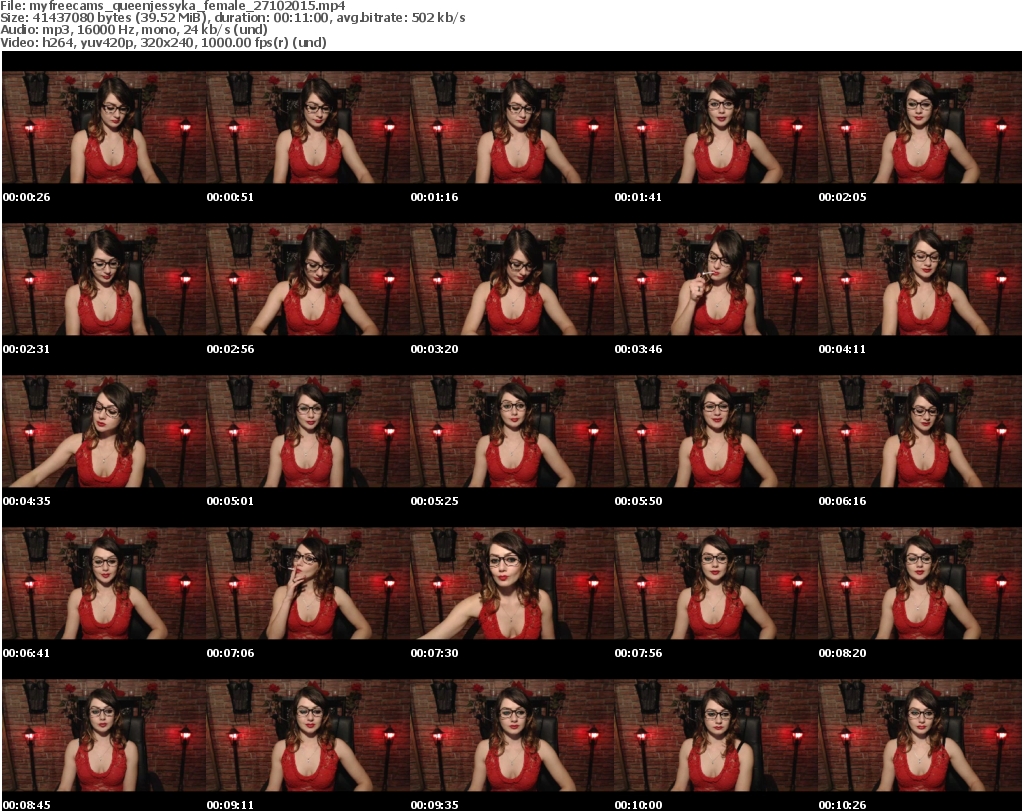Open the last thumbnail at 00:10:26

coord(920,736)
